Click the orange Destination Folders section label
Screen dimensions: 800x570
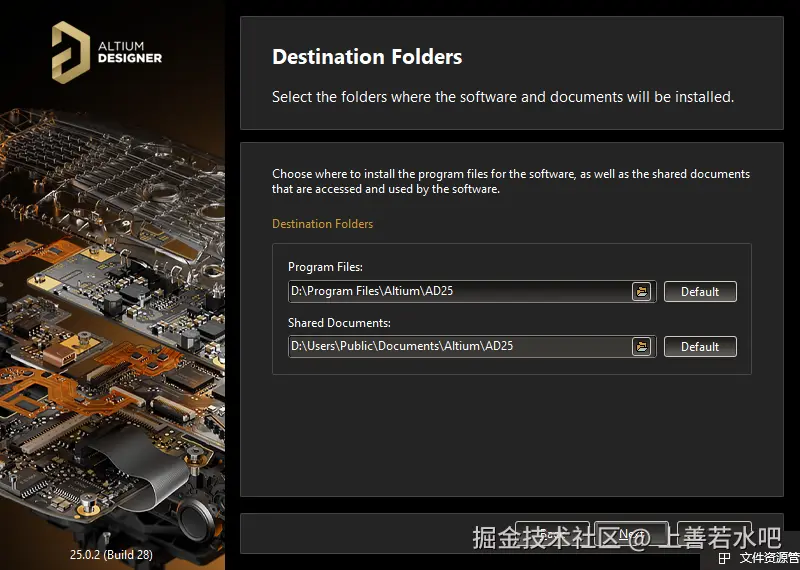[x=322, y=224]
